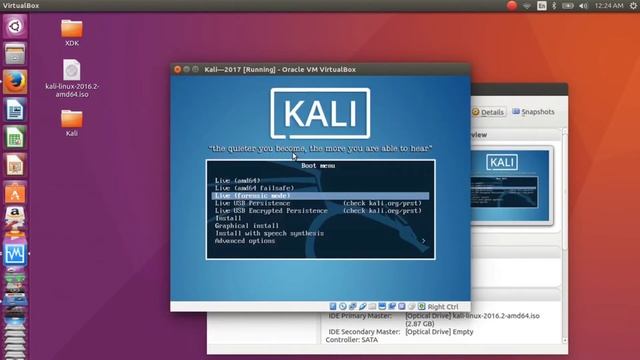
Task: Click the VirtualBox application name in top panel
Action: point(21,6)
